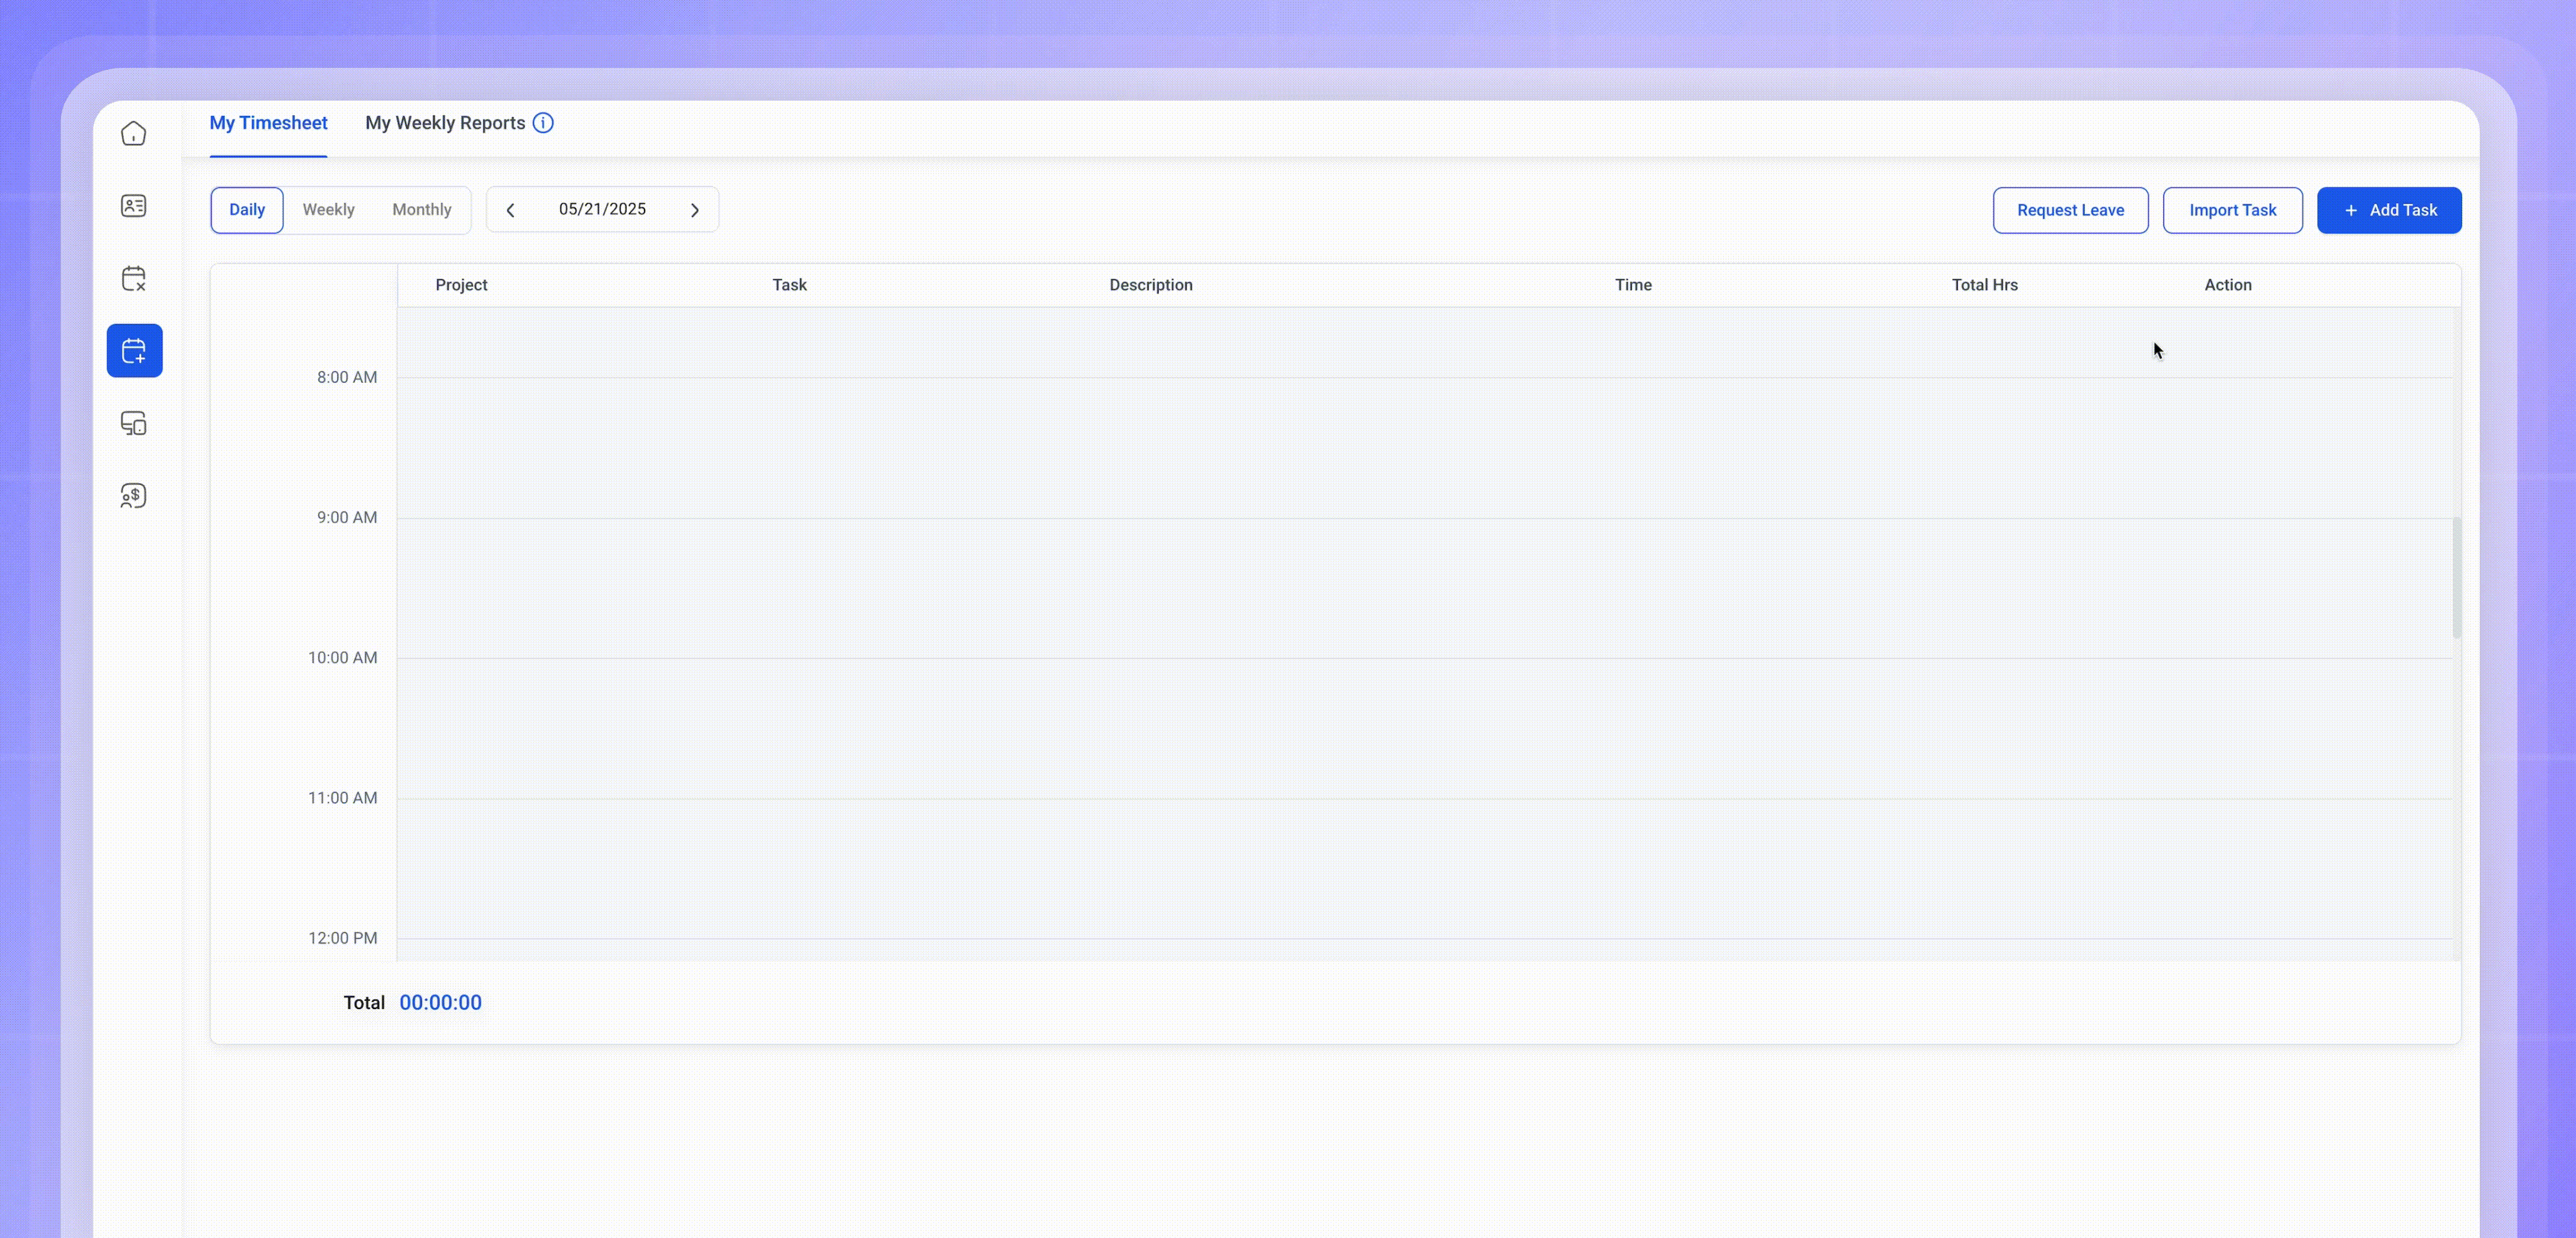Switch to Weekly view

coord(328,210)
